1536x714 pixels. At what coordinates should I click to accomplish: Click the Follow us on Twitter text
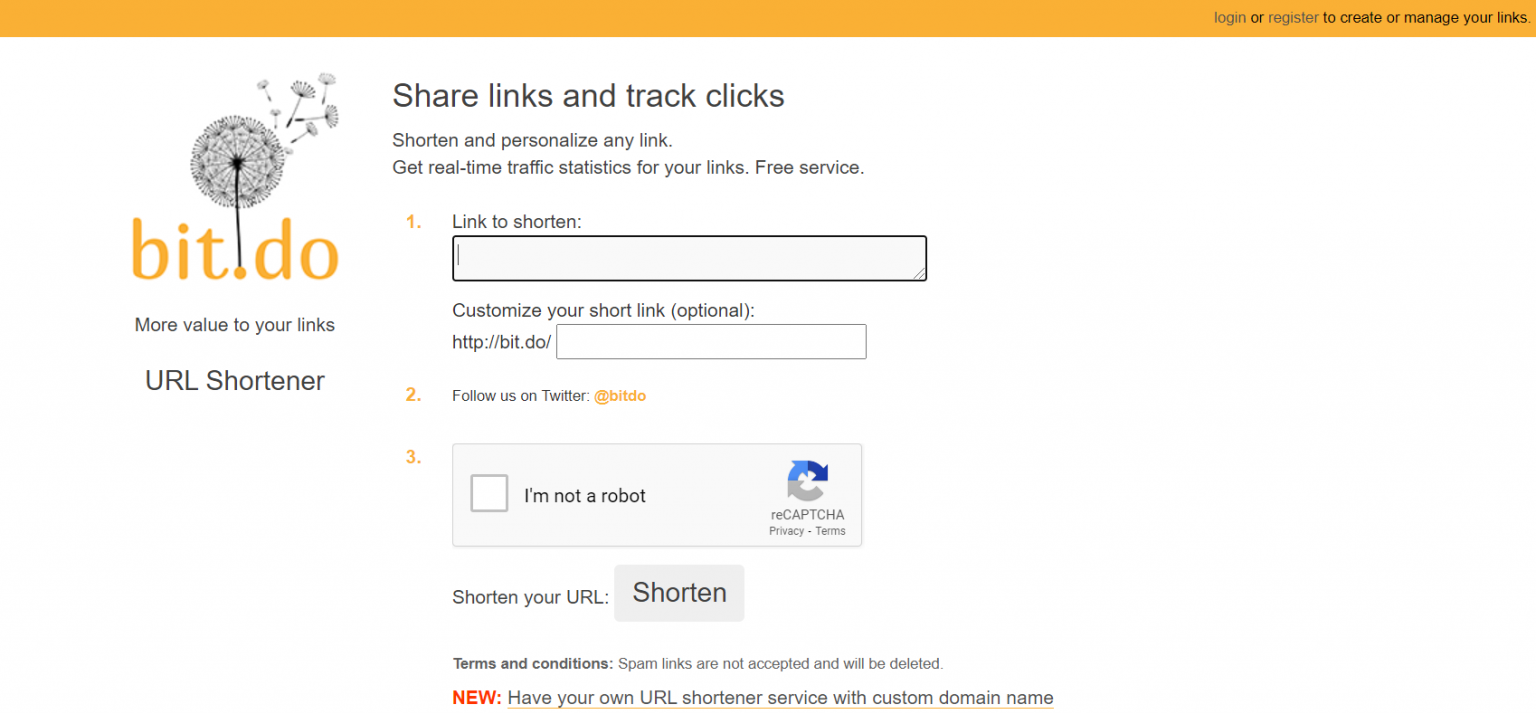click(x=521, y=396)
